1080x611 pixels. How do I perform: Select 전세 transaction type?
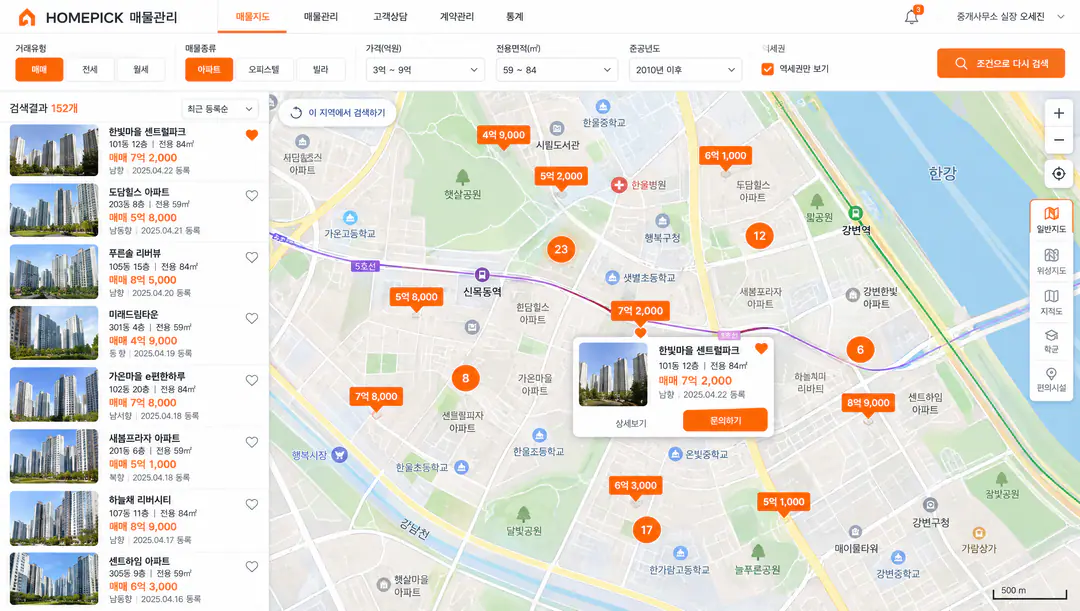[x=90, y=70]
